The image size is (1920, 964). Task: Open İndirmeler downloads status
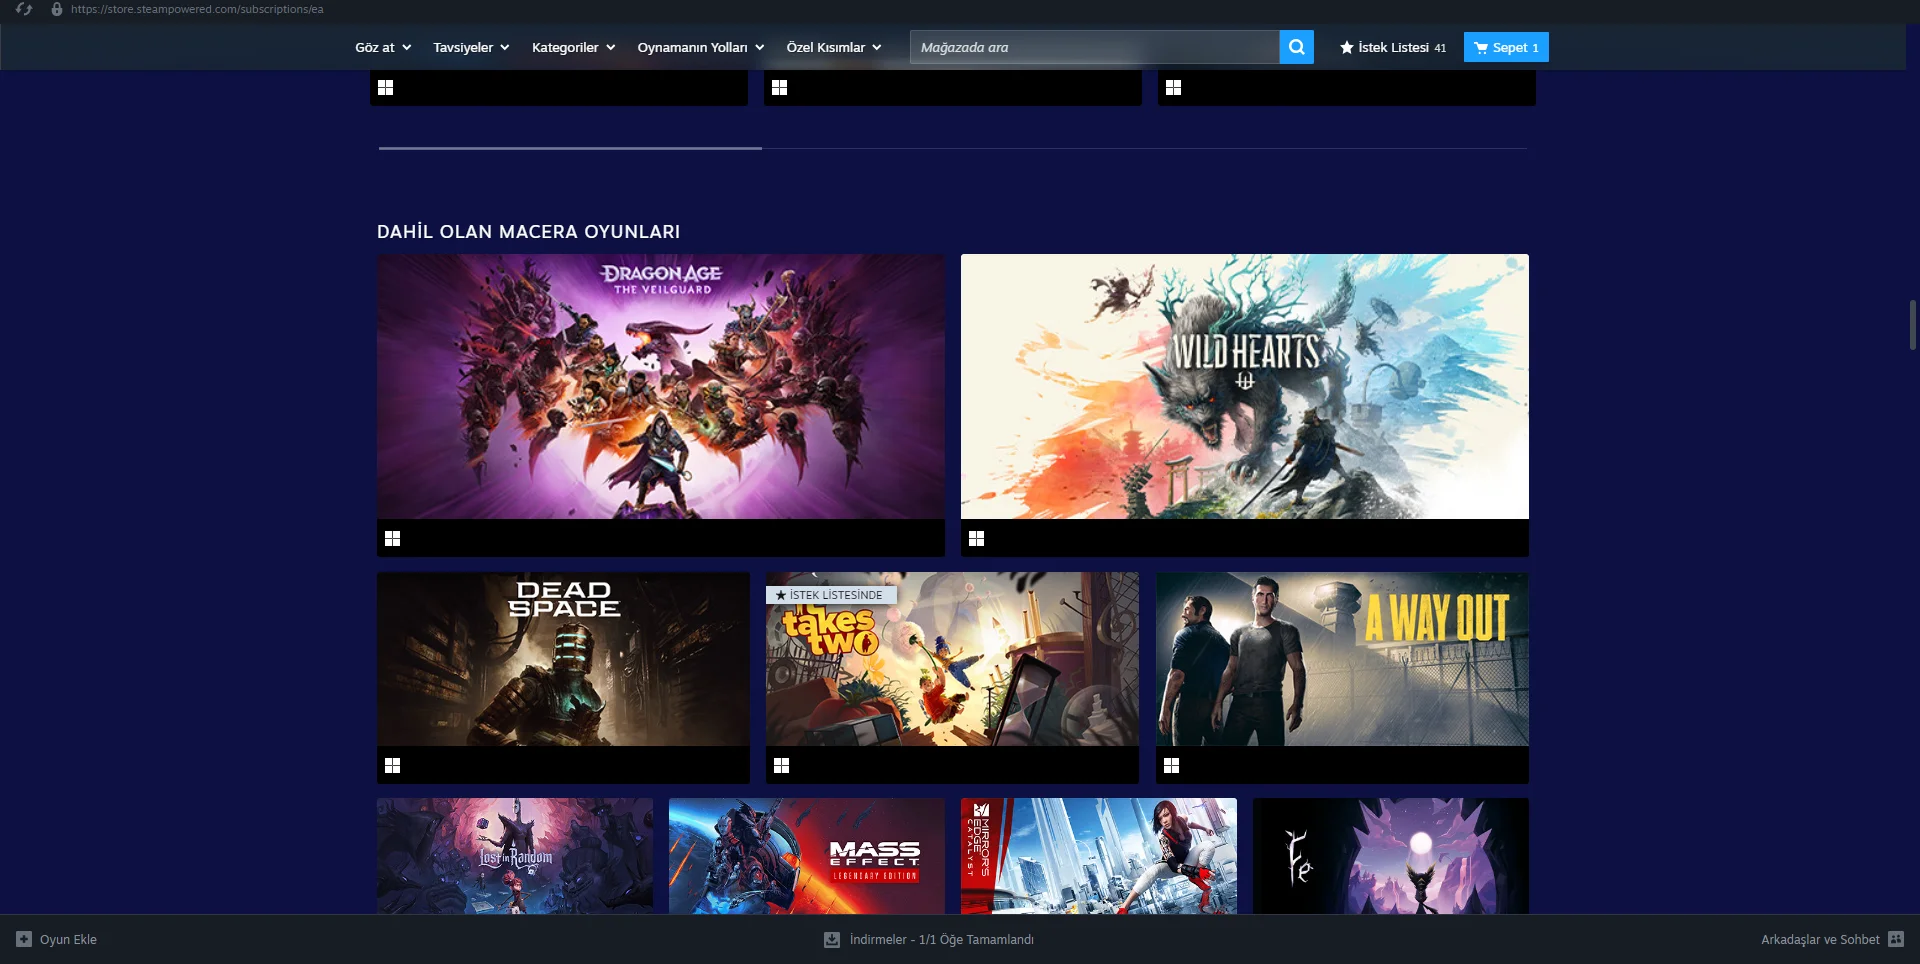pos(929,939)
